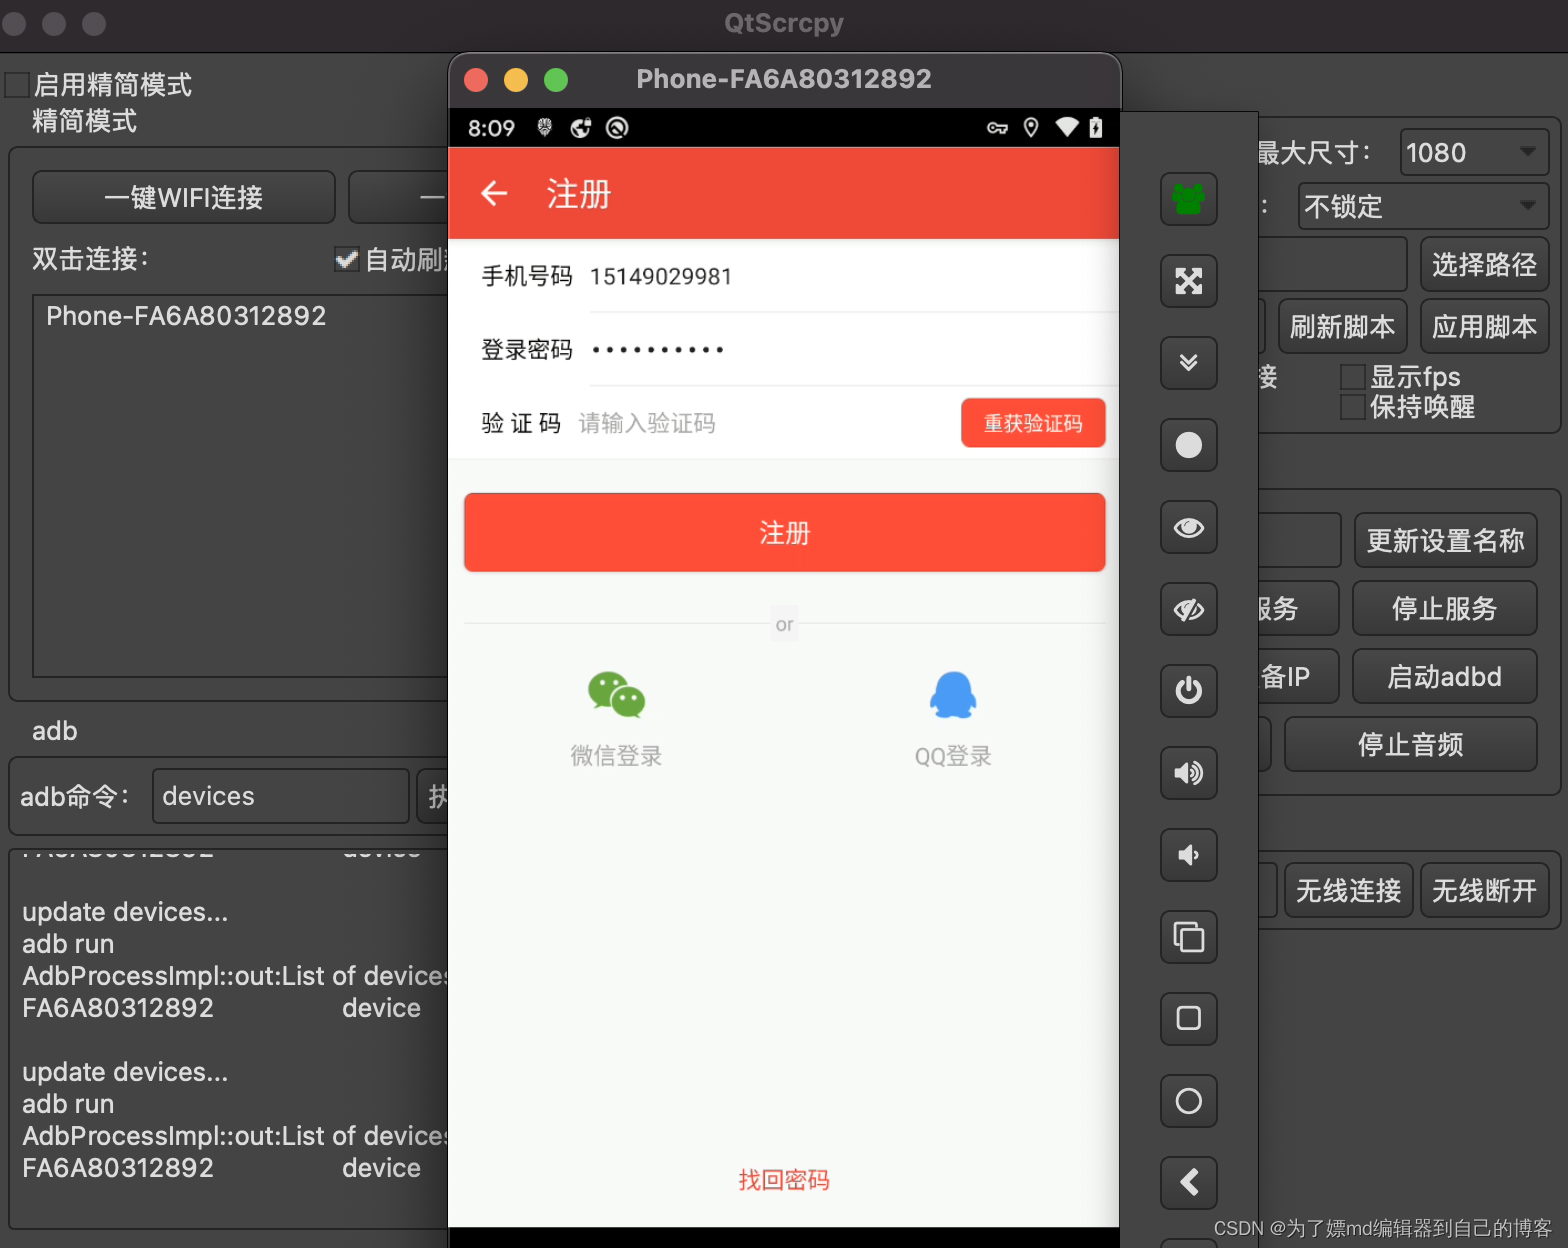
Task: Click the 无线断开 button
Action: pyautogui.click(x=1484, y=890)
